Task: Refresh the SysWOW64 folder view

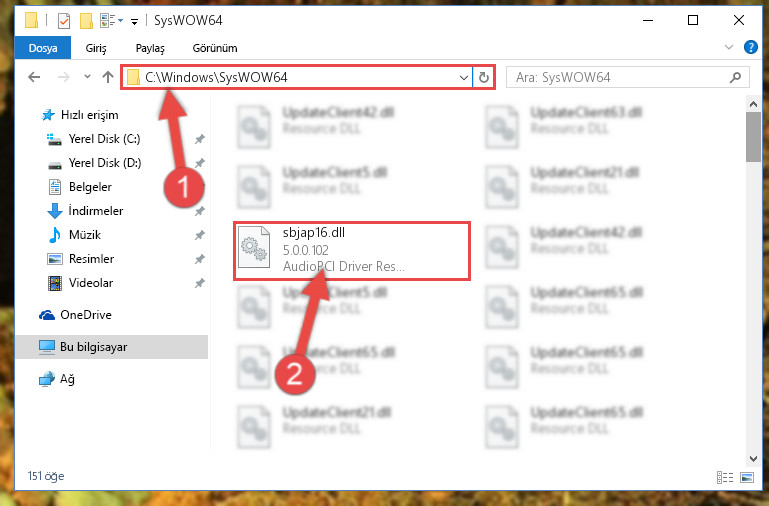Action: pos(484,77)
